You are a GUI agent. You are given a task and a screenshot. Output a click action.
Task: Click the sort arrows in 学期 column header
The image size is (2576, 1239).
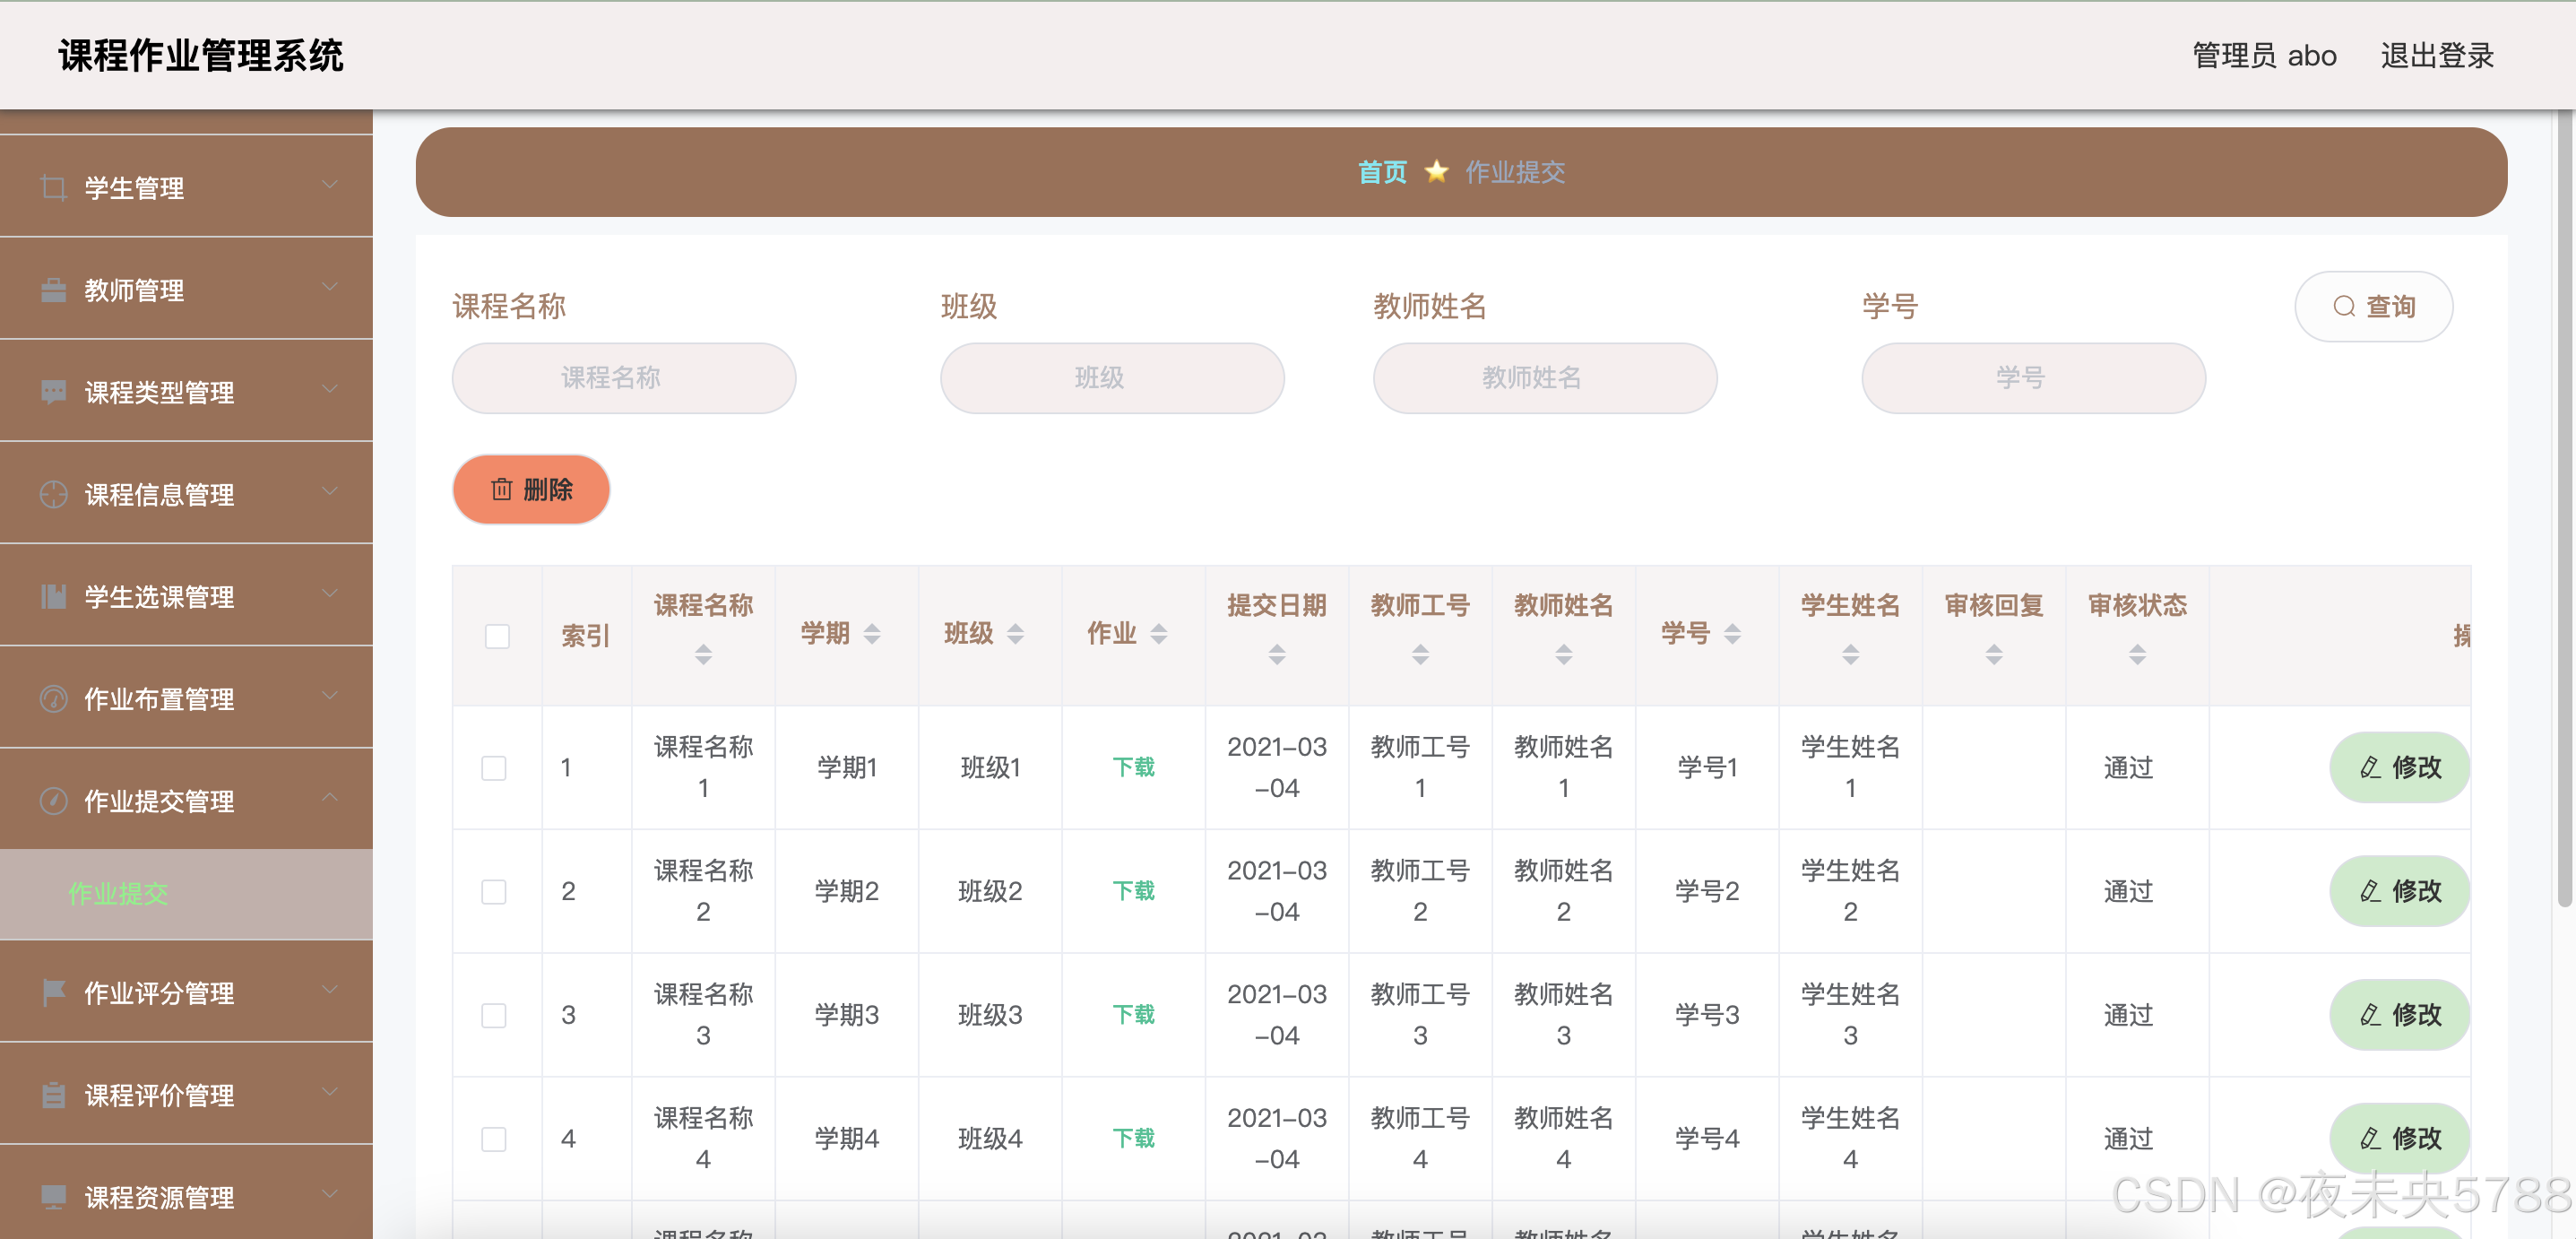click(872, 634)
